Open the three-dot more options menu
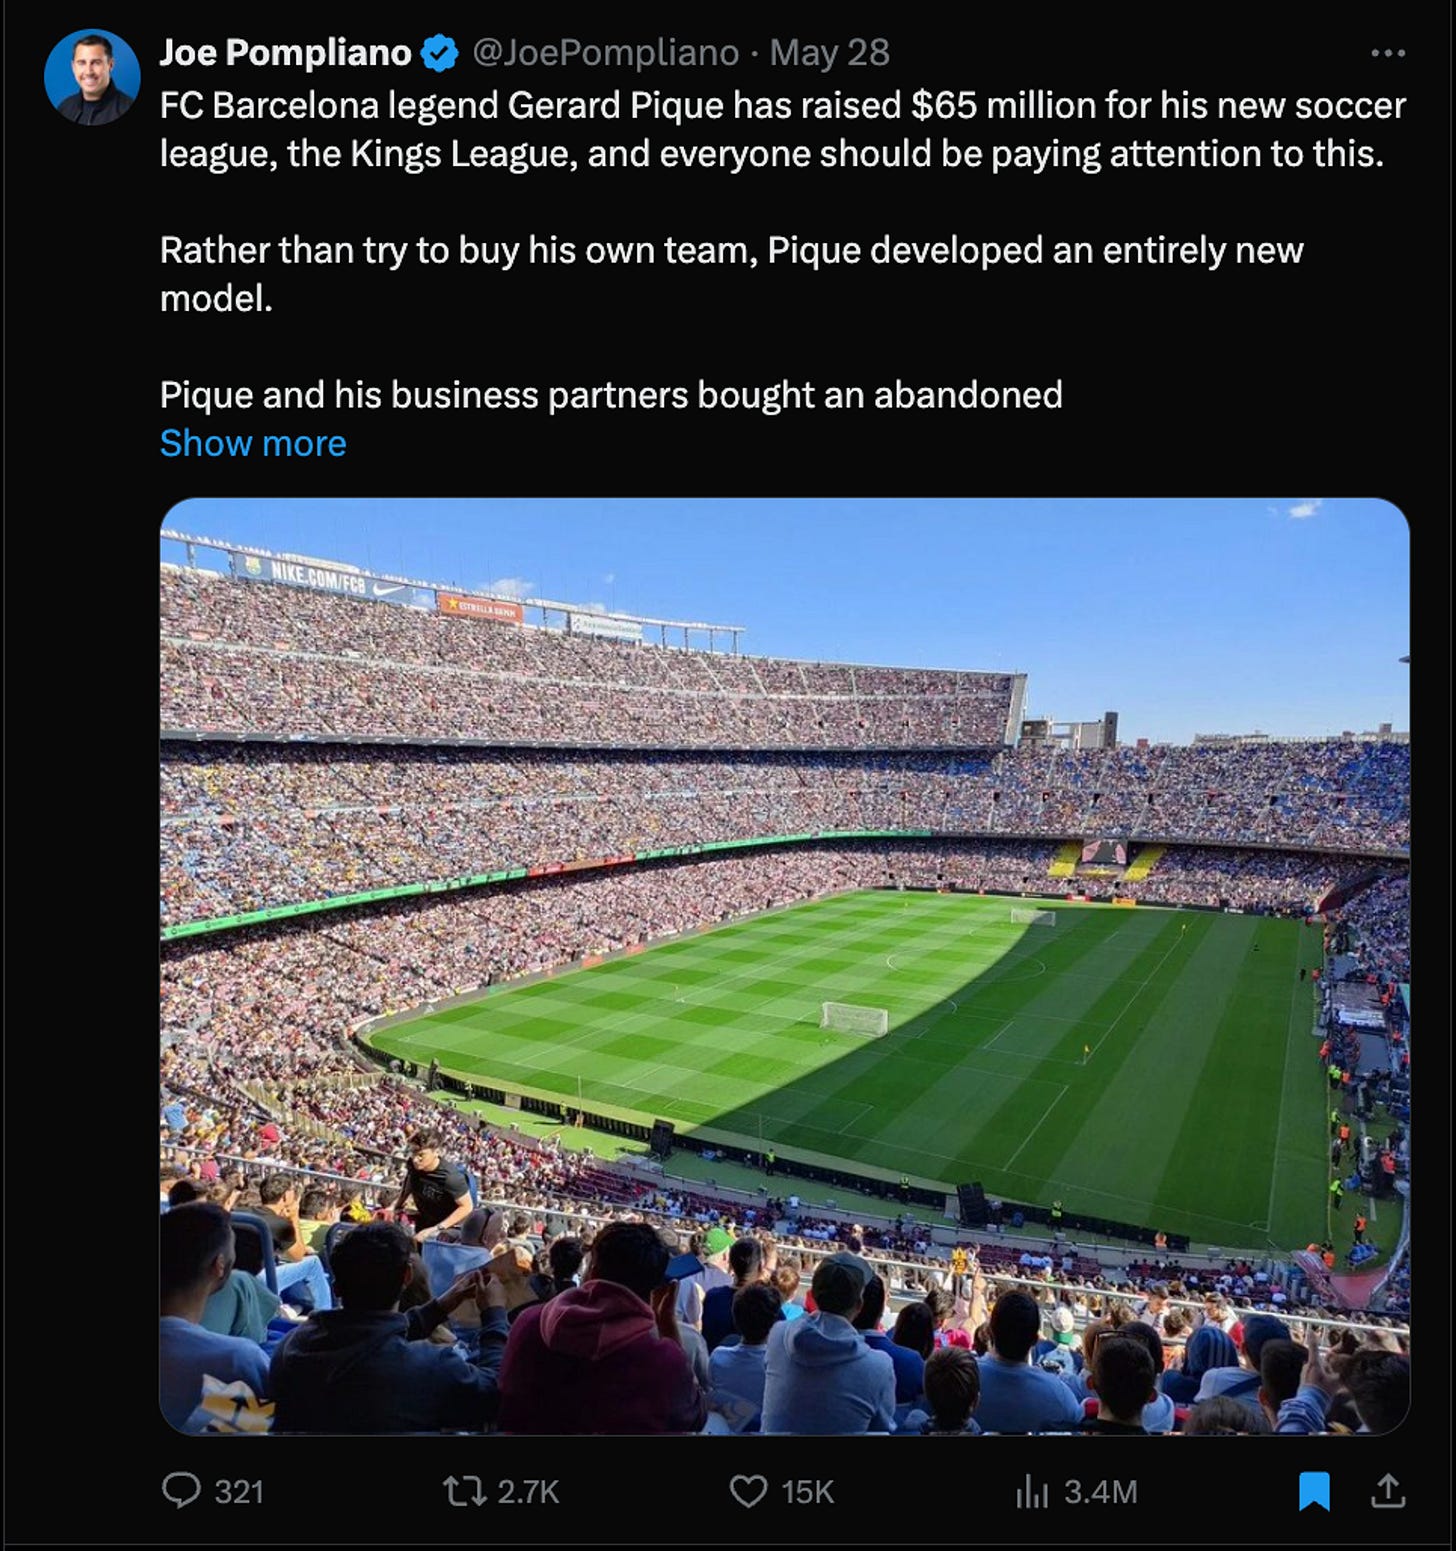Screen dimensions: 1456x1551 pos(1388,53)
